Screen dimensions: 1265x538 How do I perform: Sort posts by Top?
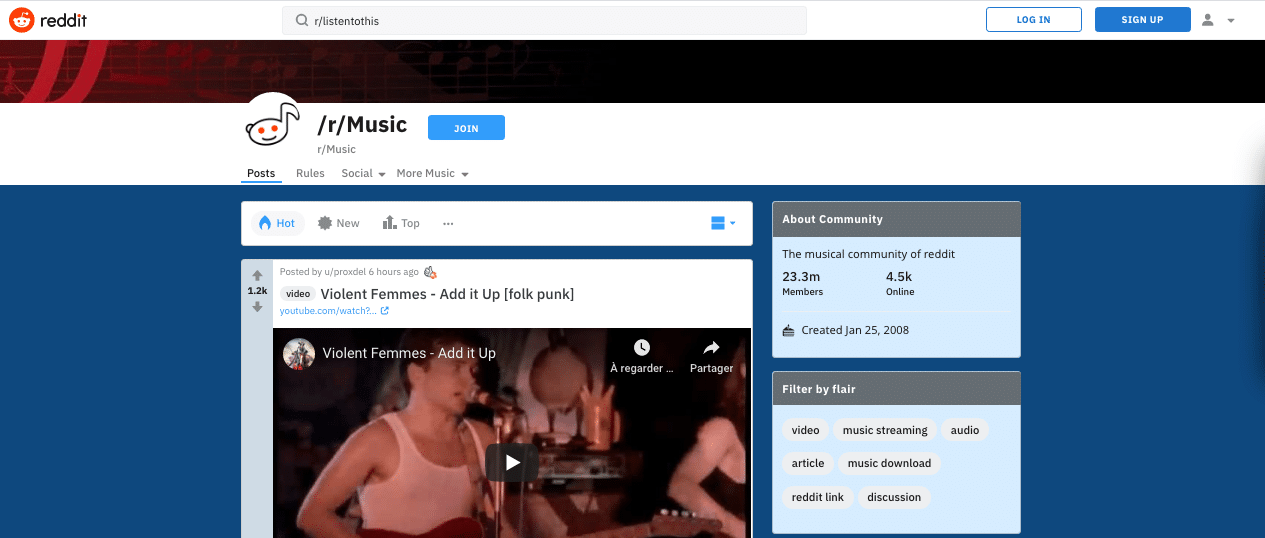pos(401,223)
